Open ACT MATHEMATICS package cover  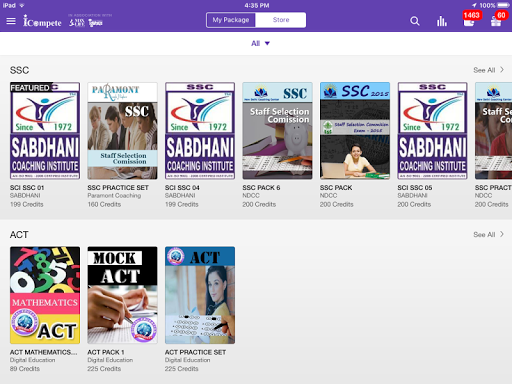coord(45,295)
